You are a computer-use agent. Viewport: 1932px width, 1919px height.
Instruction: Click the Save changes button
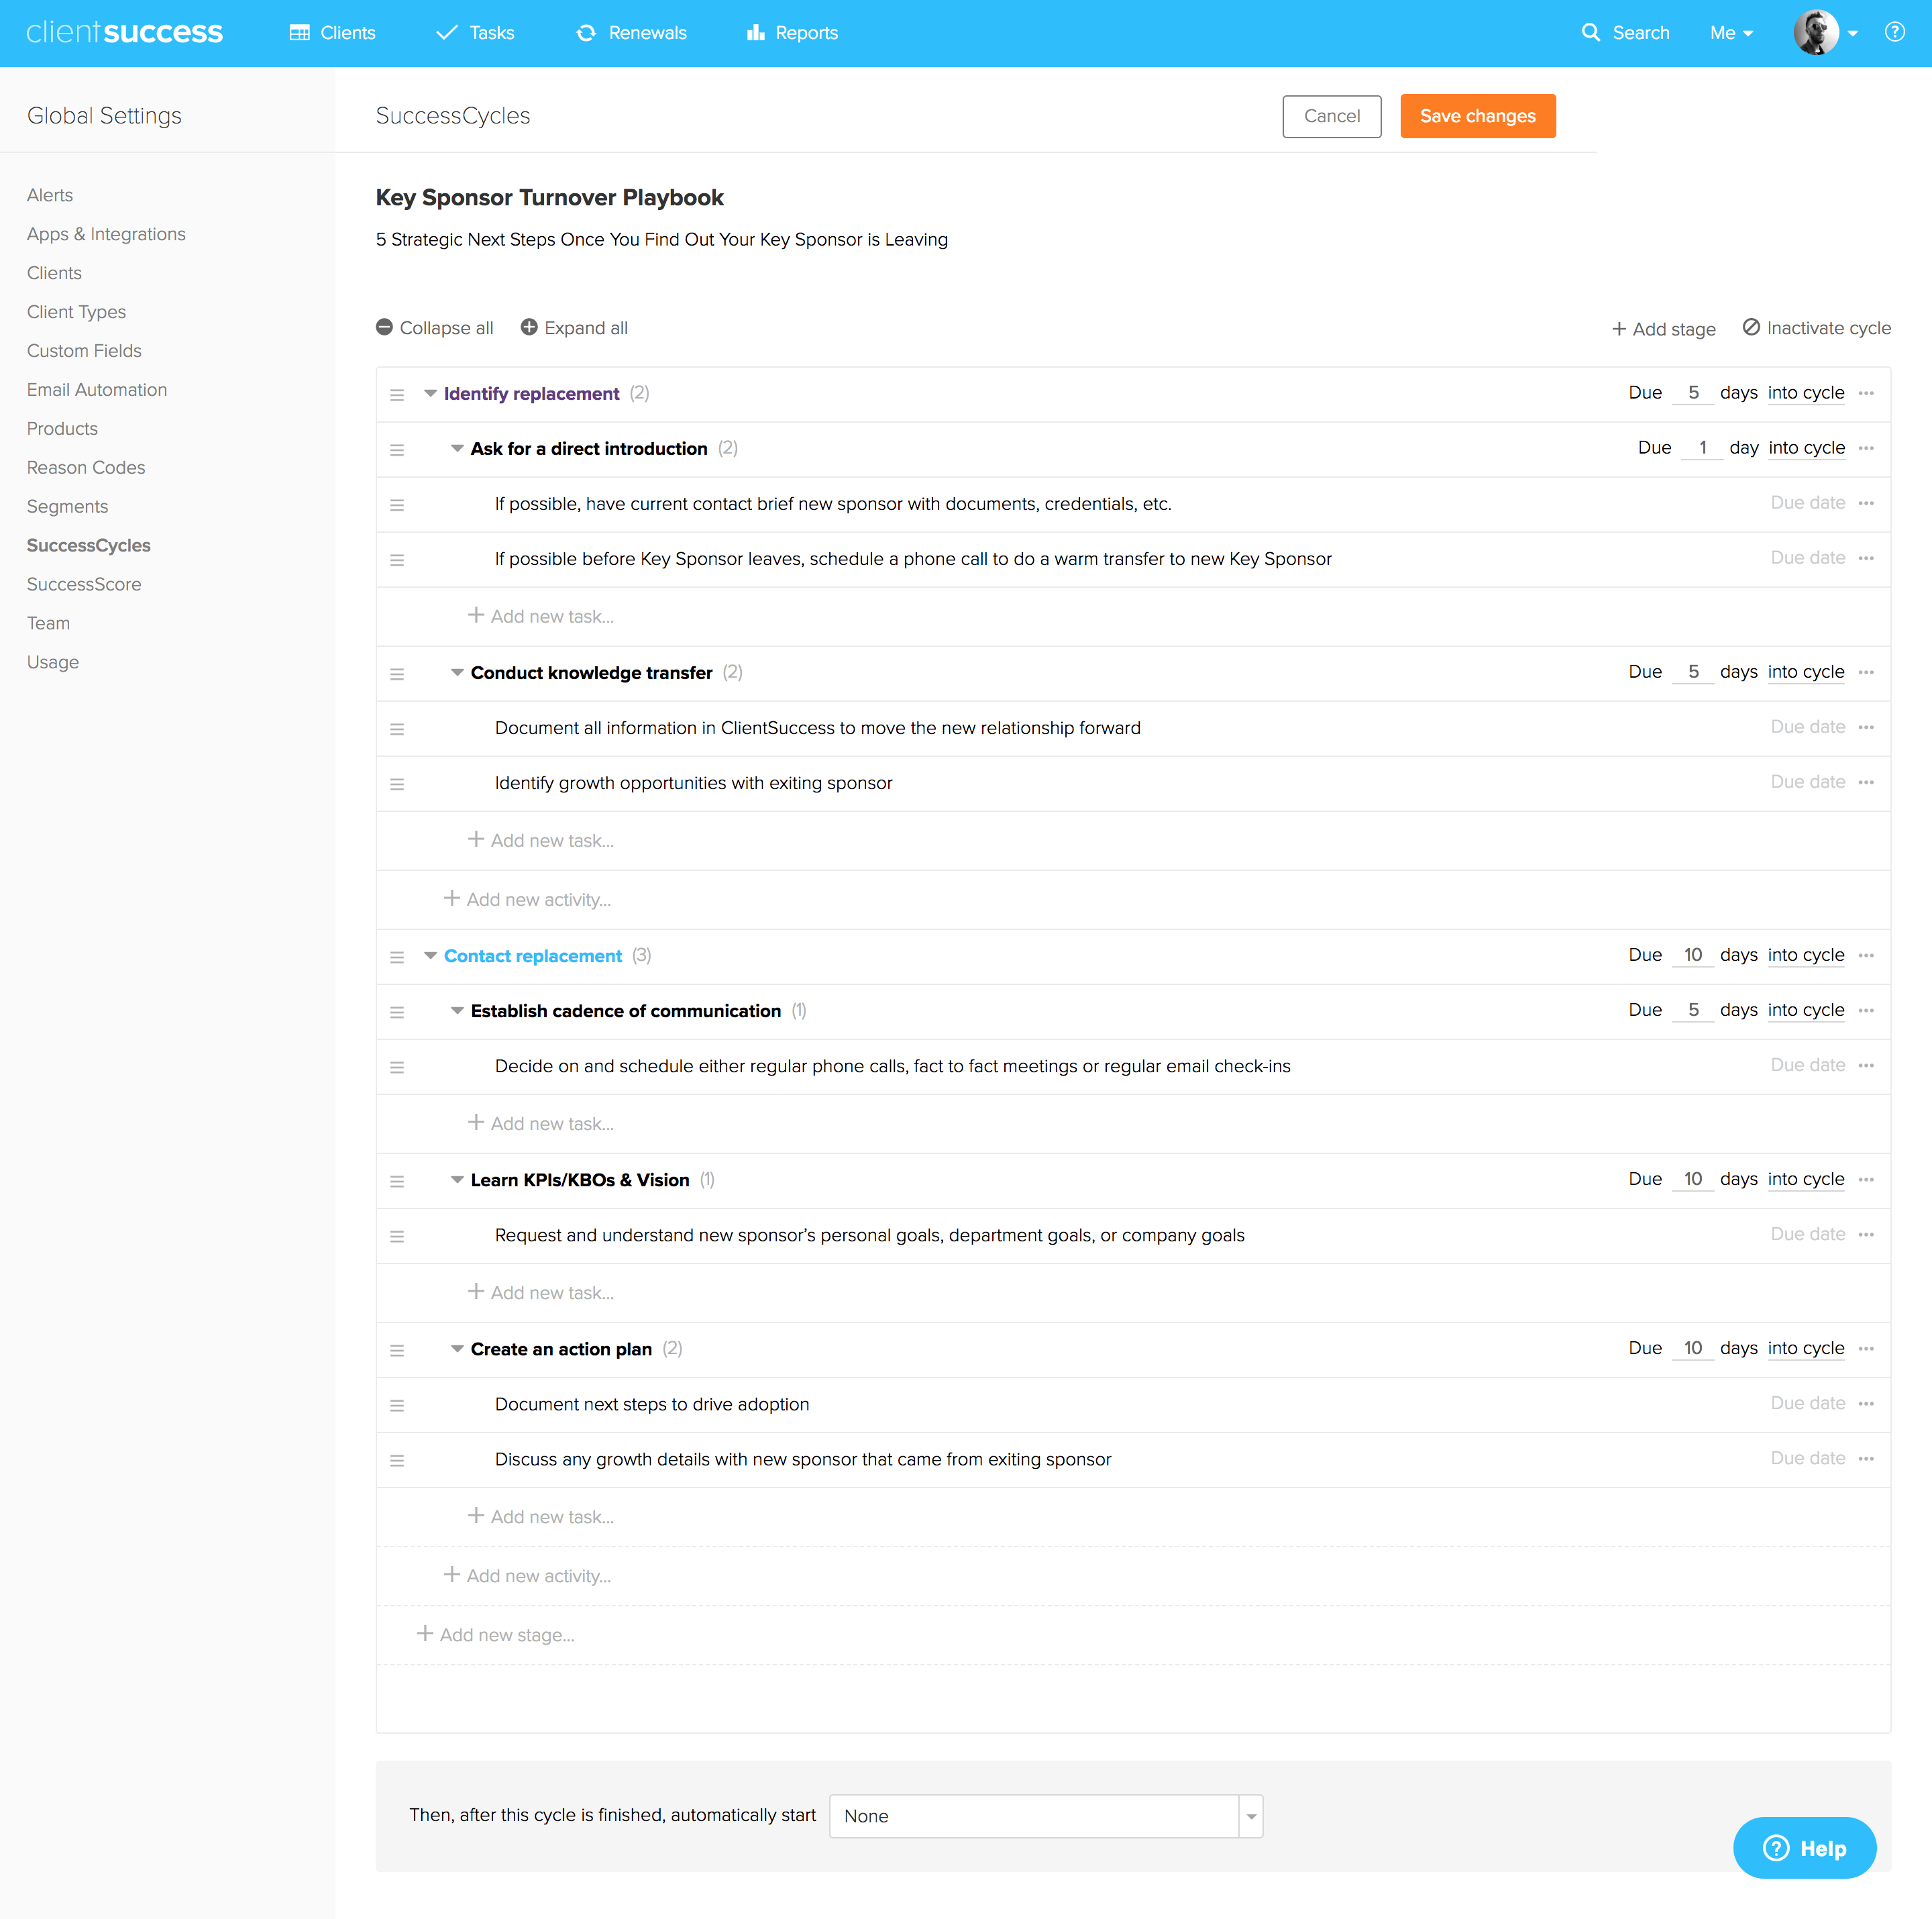point(1477,116)
